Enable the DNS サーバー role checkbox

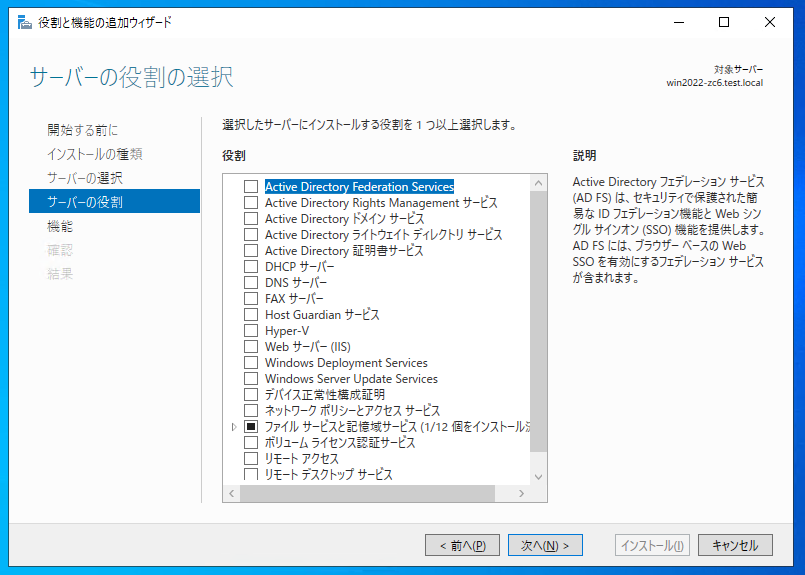click(251, 282)
